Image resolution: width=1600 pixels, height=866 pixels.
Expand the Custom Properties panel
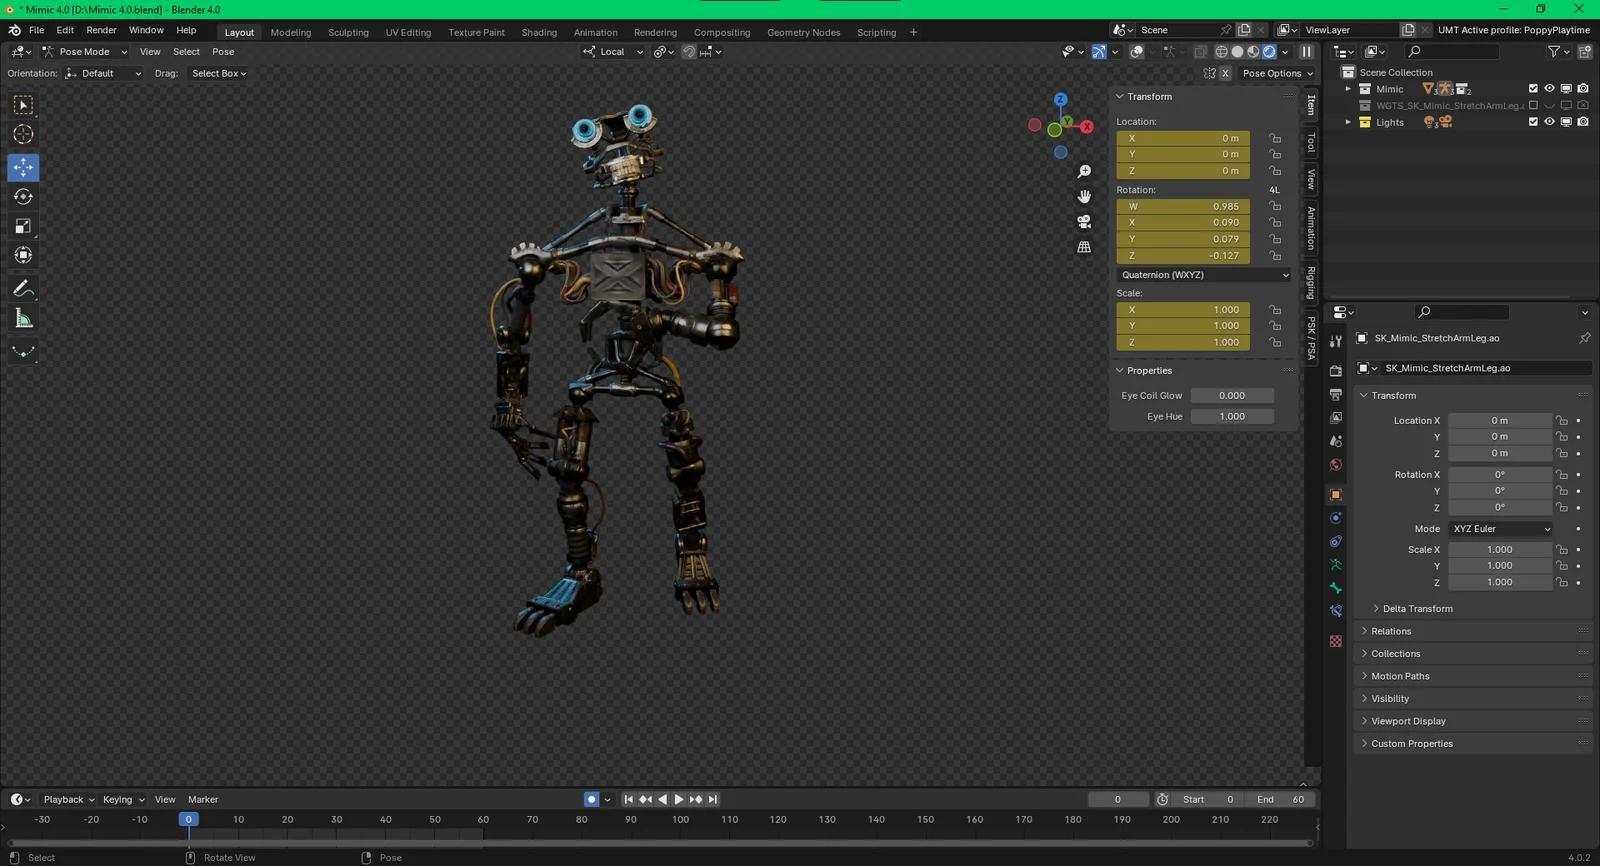click(1411, 744)
